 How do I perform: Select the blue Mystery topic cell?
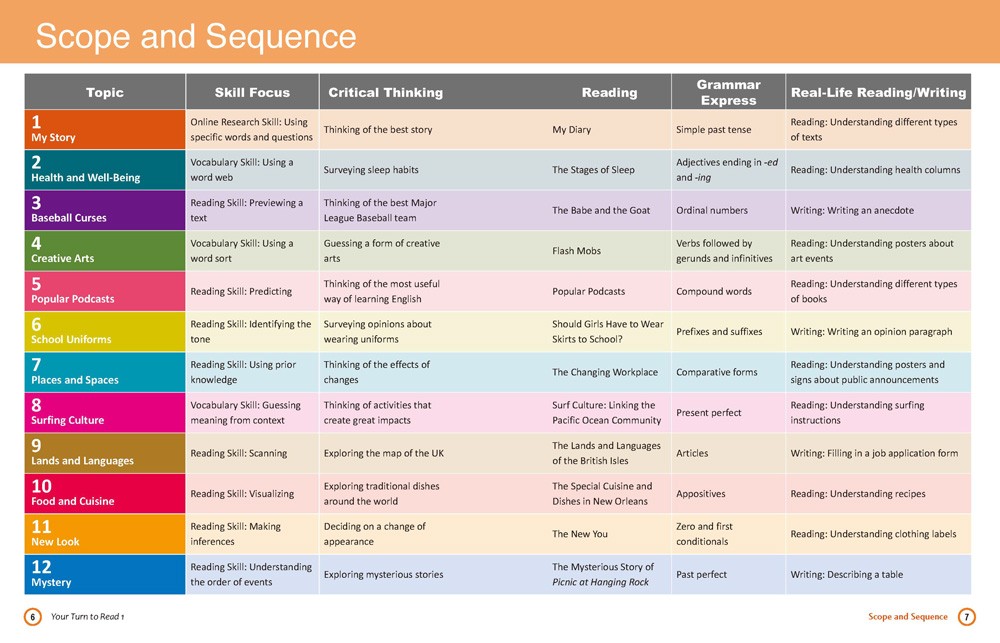[x=105, y=574]
